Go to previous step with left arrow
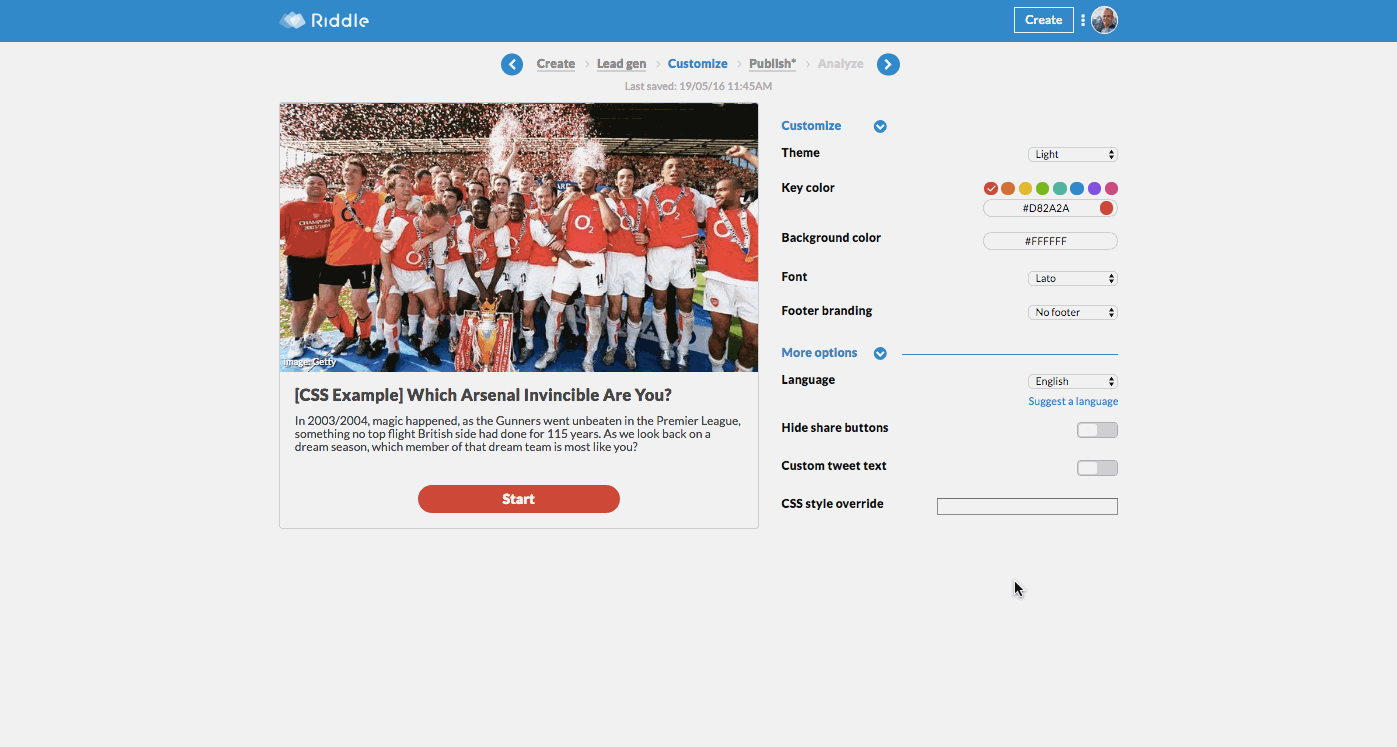This screenshot has width=1397, height=747. tap(512, 65)
